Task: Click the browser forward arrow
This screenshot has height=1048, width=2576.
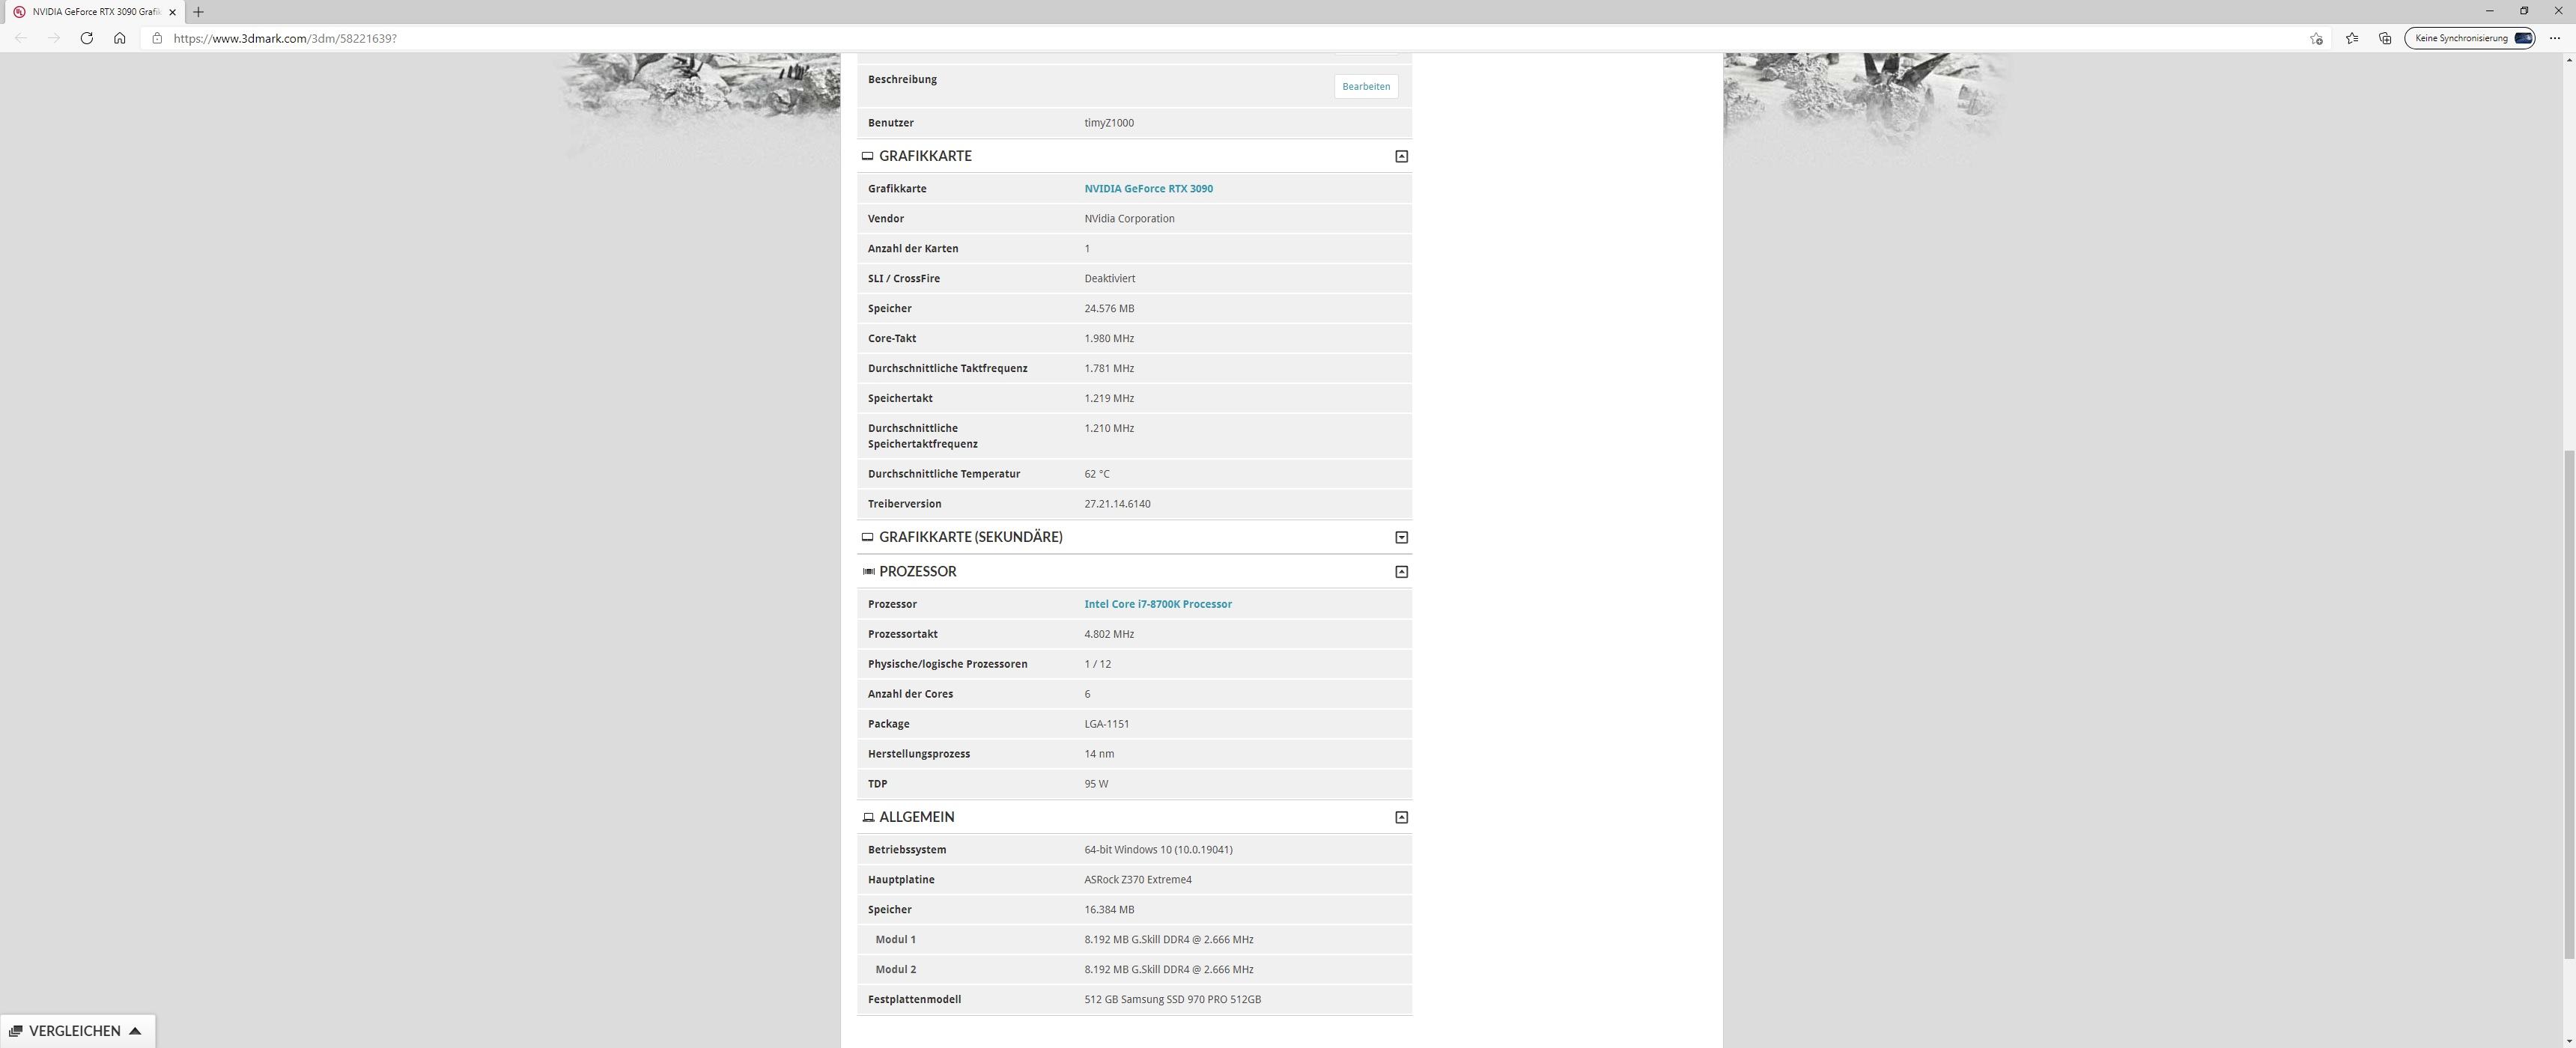Action: tap(54, 38)
